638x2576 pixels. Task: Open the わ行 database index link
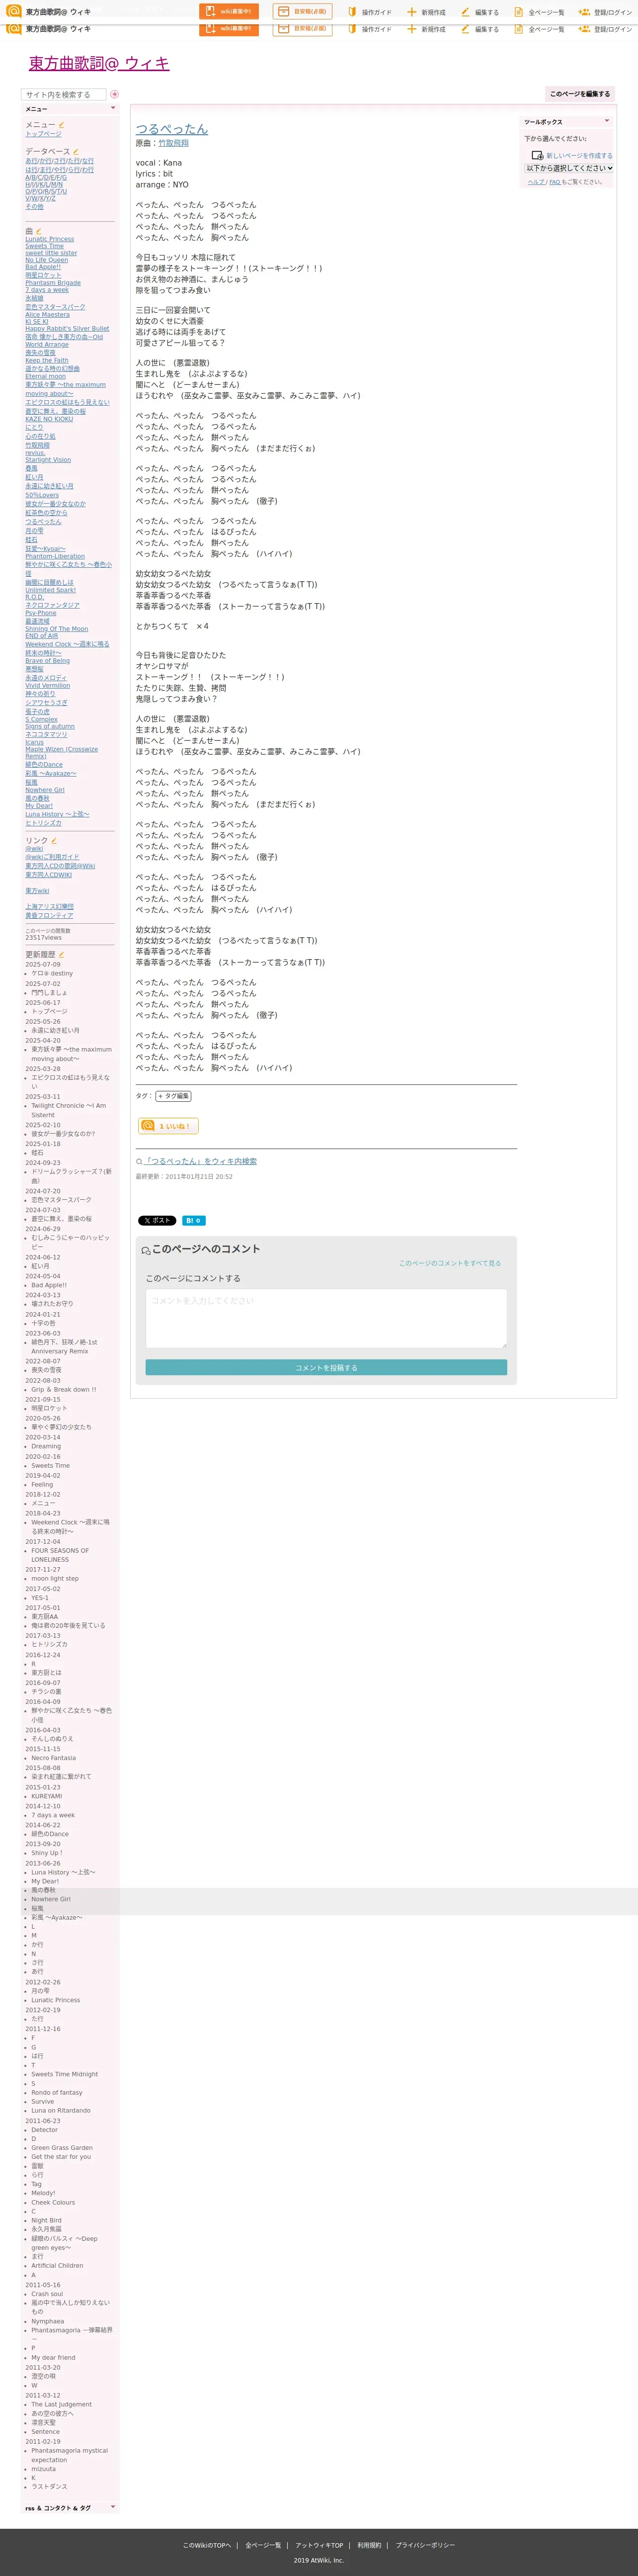click(x=88, y=170)
